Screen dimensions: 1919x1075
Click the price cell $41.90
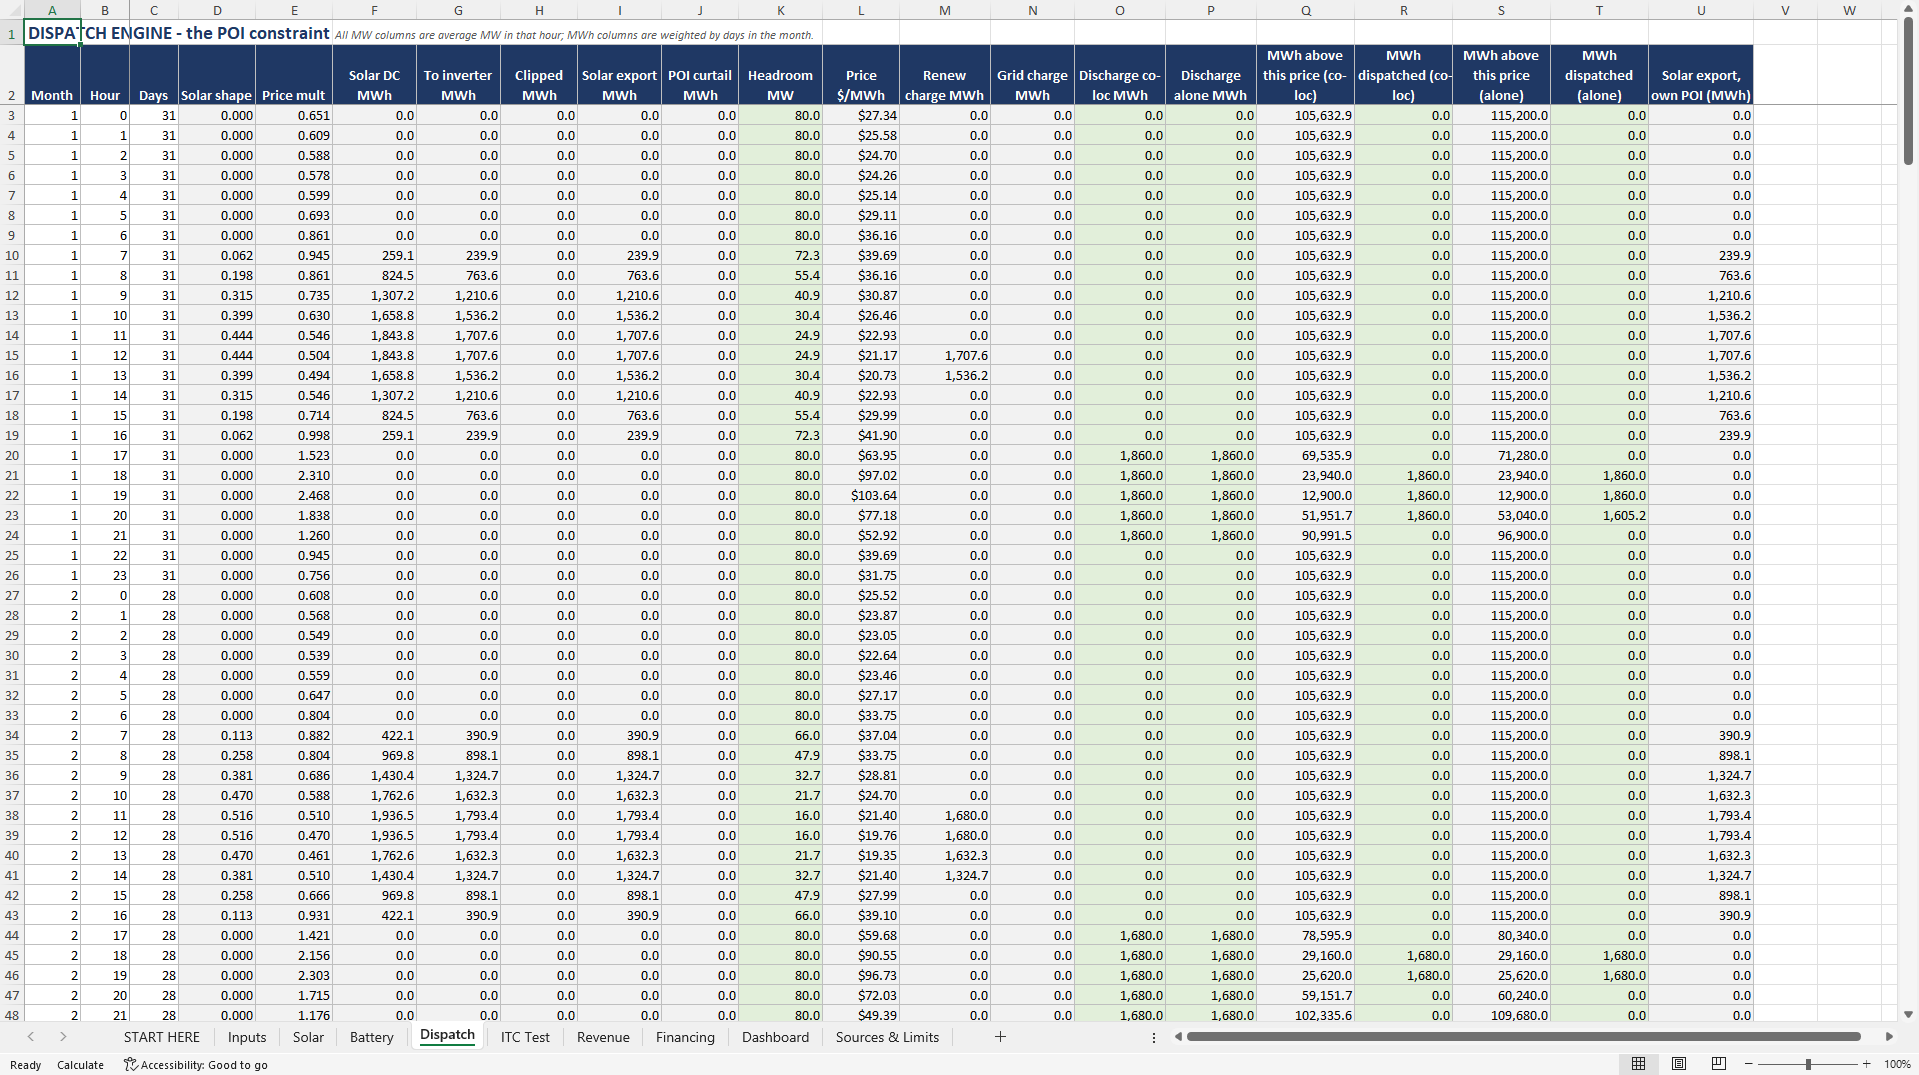click(861, 435)
